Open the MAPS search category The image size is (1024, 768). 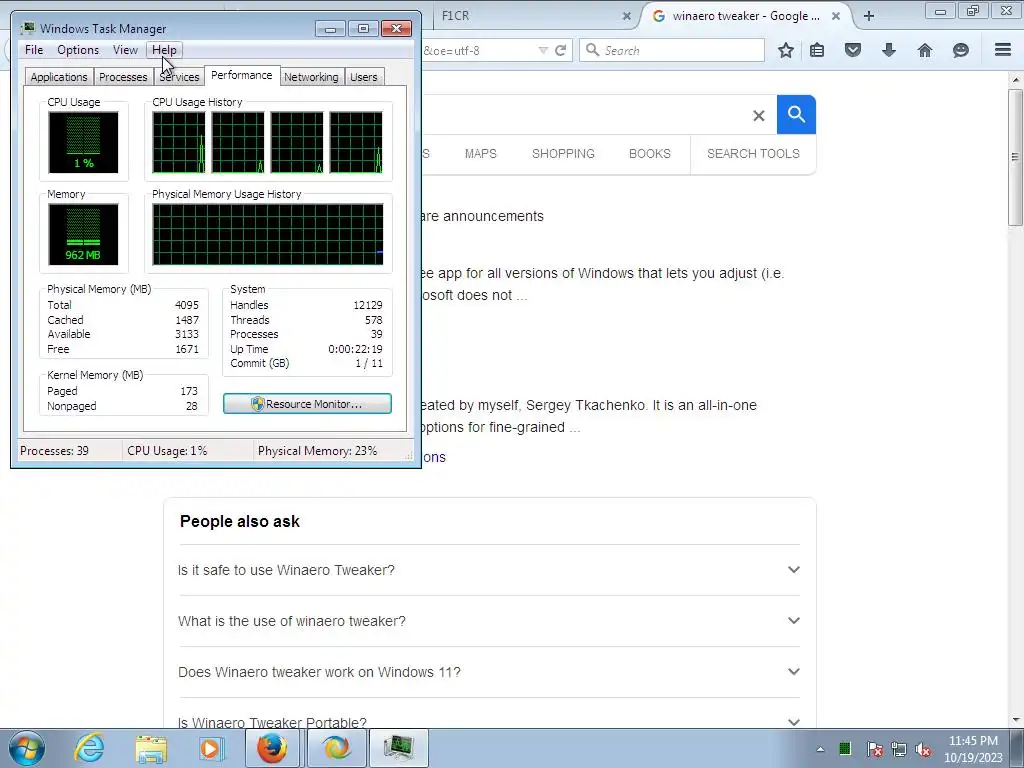pos(481,153)
